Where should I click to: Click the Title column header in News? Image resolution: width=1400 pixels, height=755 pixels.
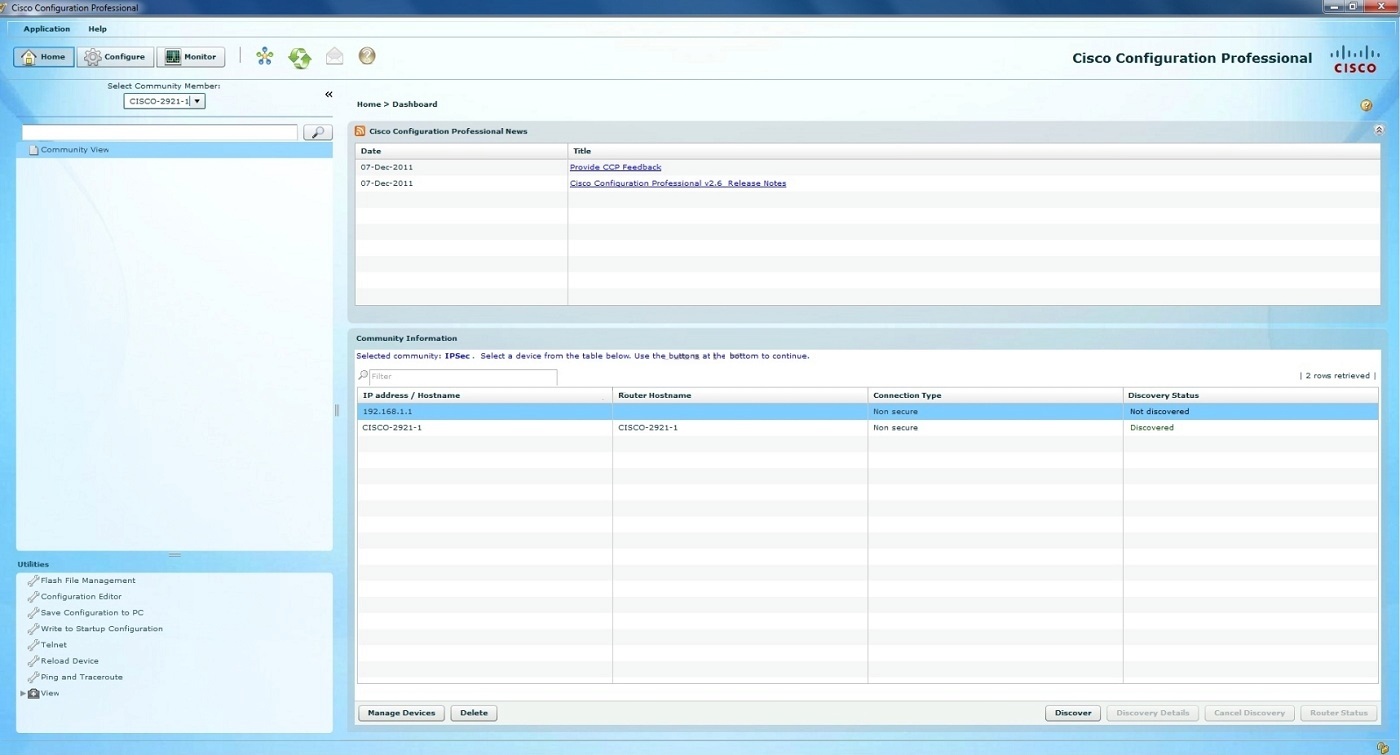coord(974,151)
